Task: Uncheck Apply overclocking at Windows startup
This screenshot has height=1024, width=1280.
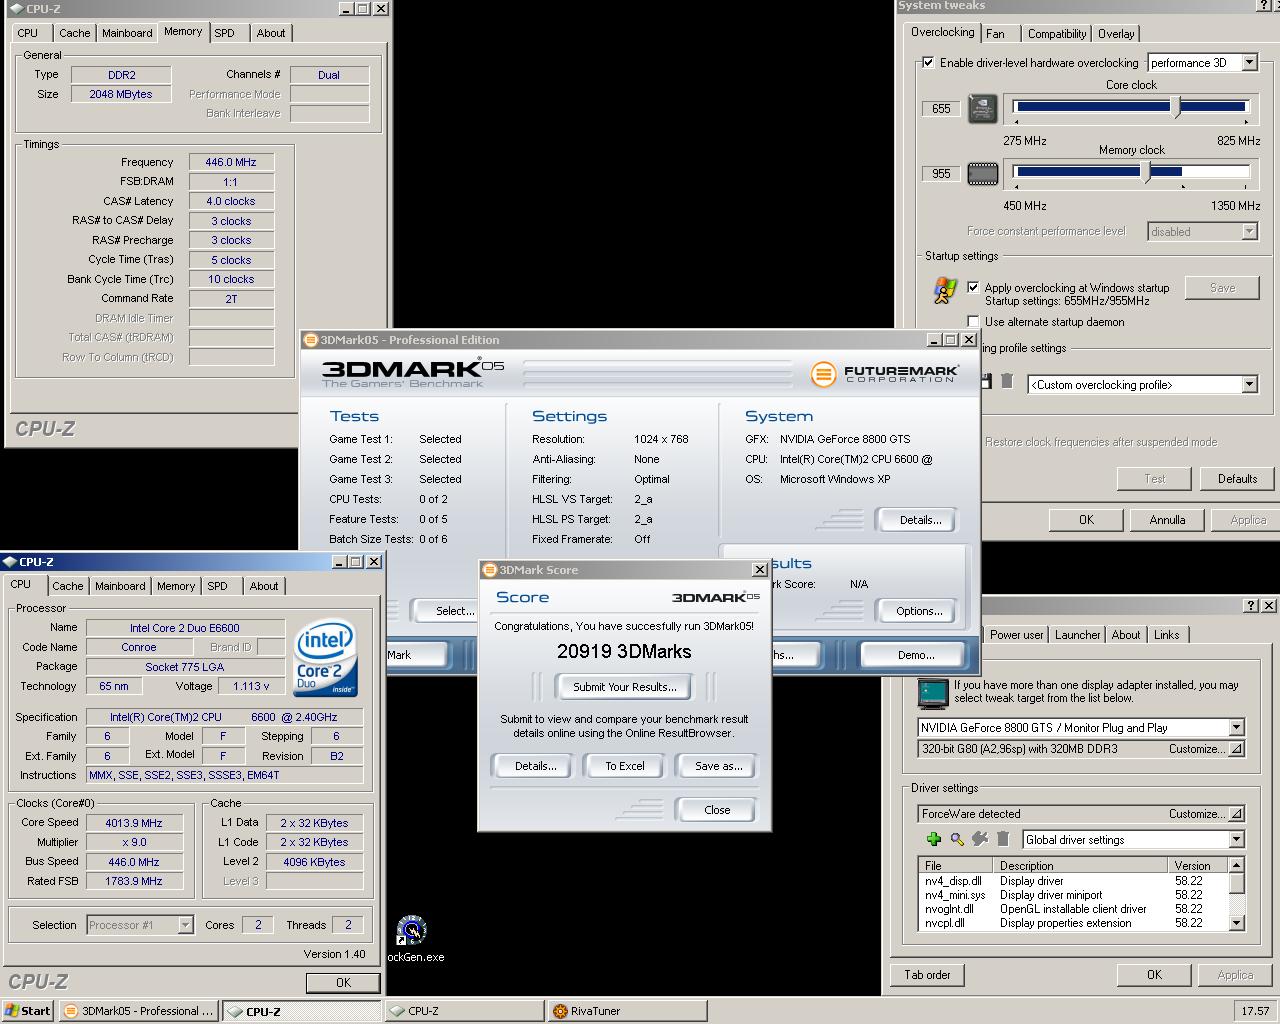Action: [x=972, y=287]
